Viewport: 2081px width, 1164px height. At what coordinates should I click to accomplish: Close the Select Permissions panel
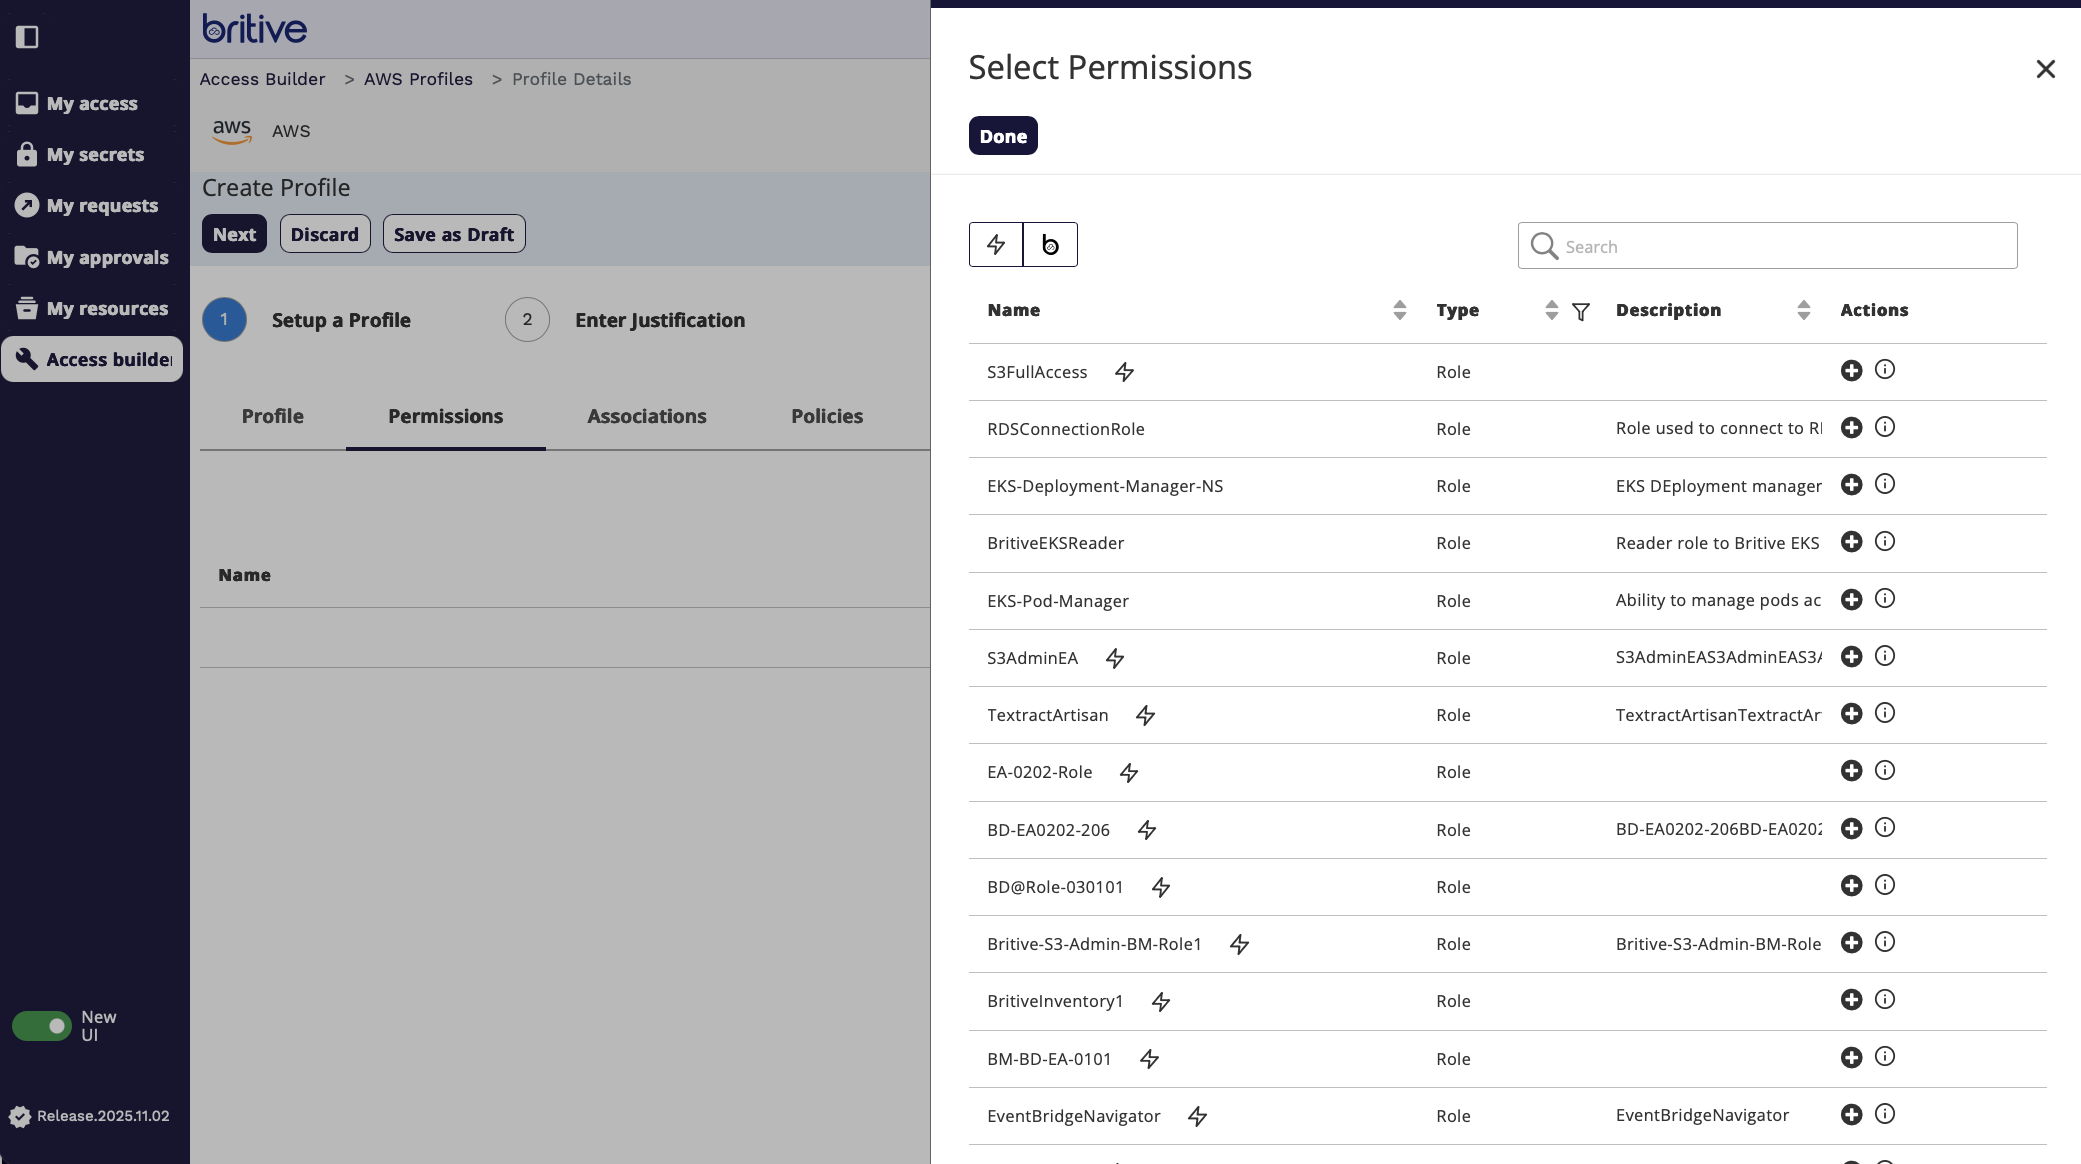(2045, 69)
